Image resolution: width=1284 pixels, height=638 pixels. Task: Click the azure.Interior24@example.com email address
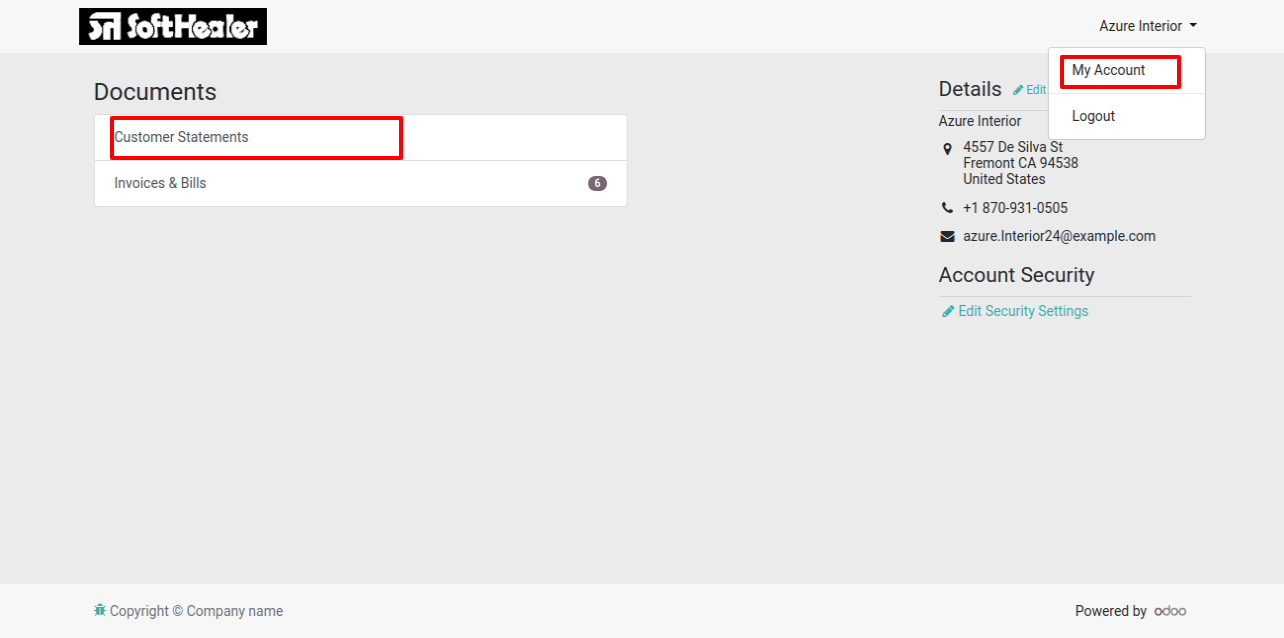(1059, 237)
